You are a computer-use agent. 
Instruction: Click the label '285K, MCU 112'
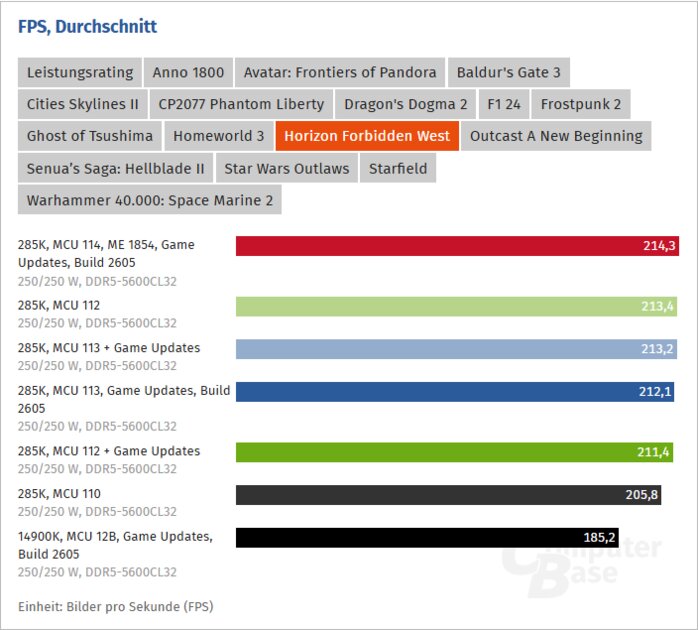pos(59,305)
